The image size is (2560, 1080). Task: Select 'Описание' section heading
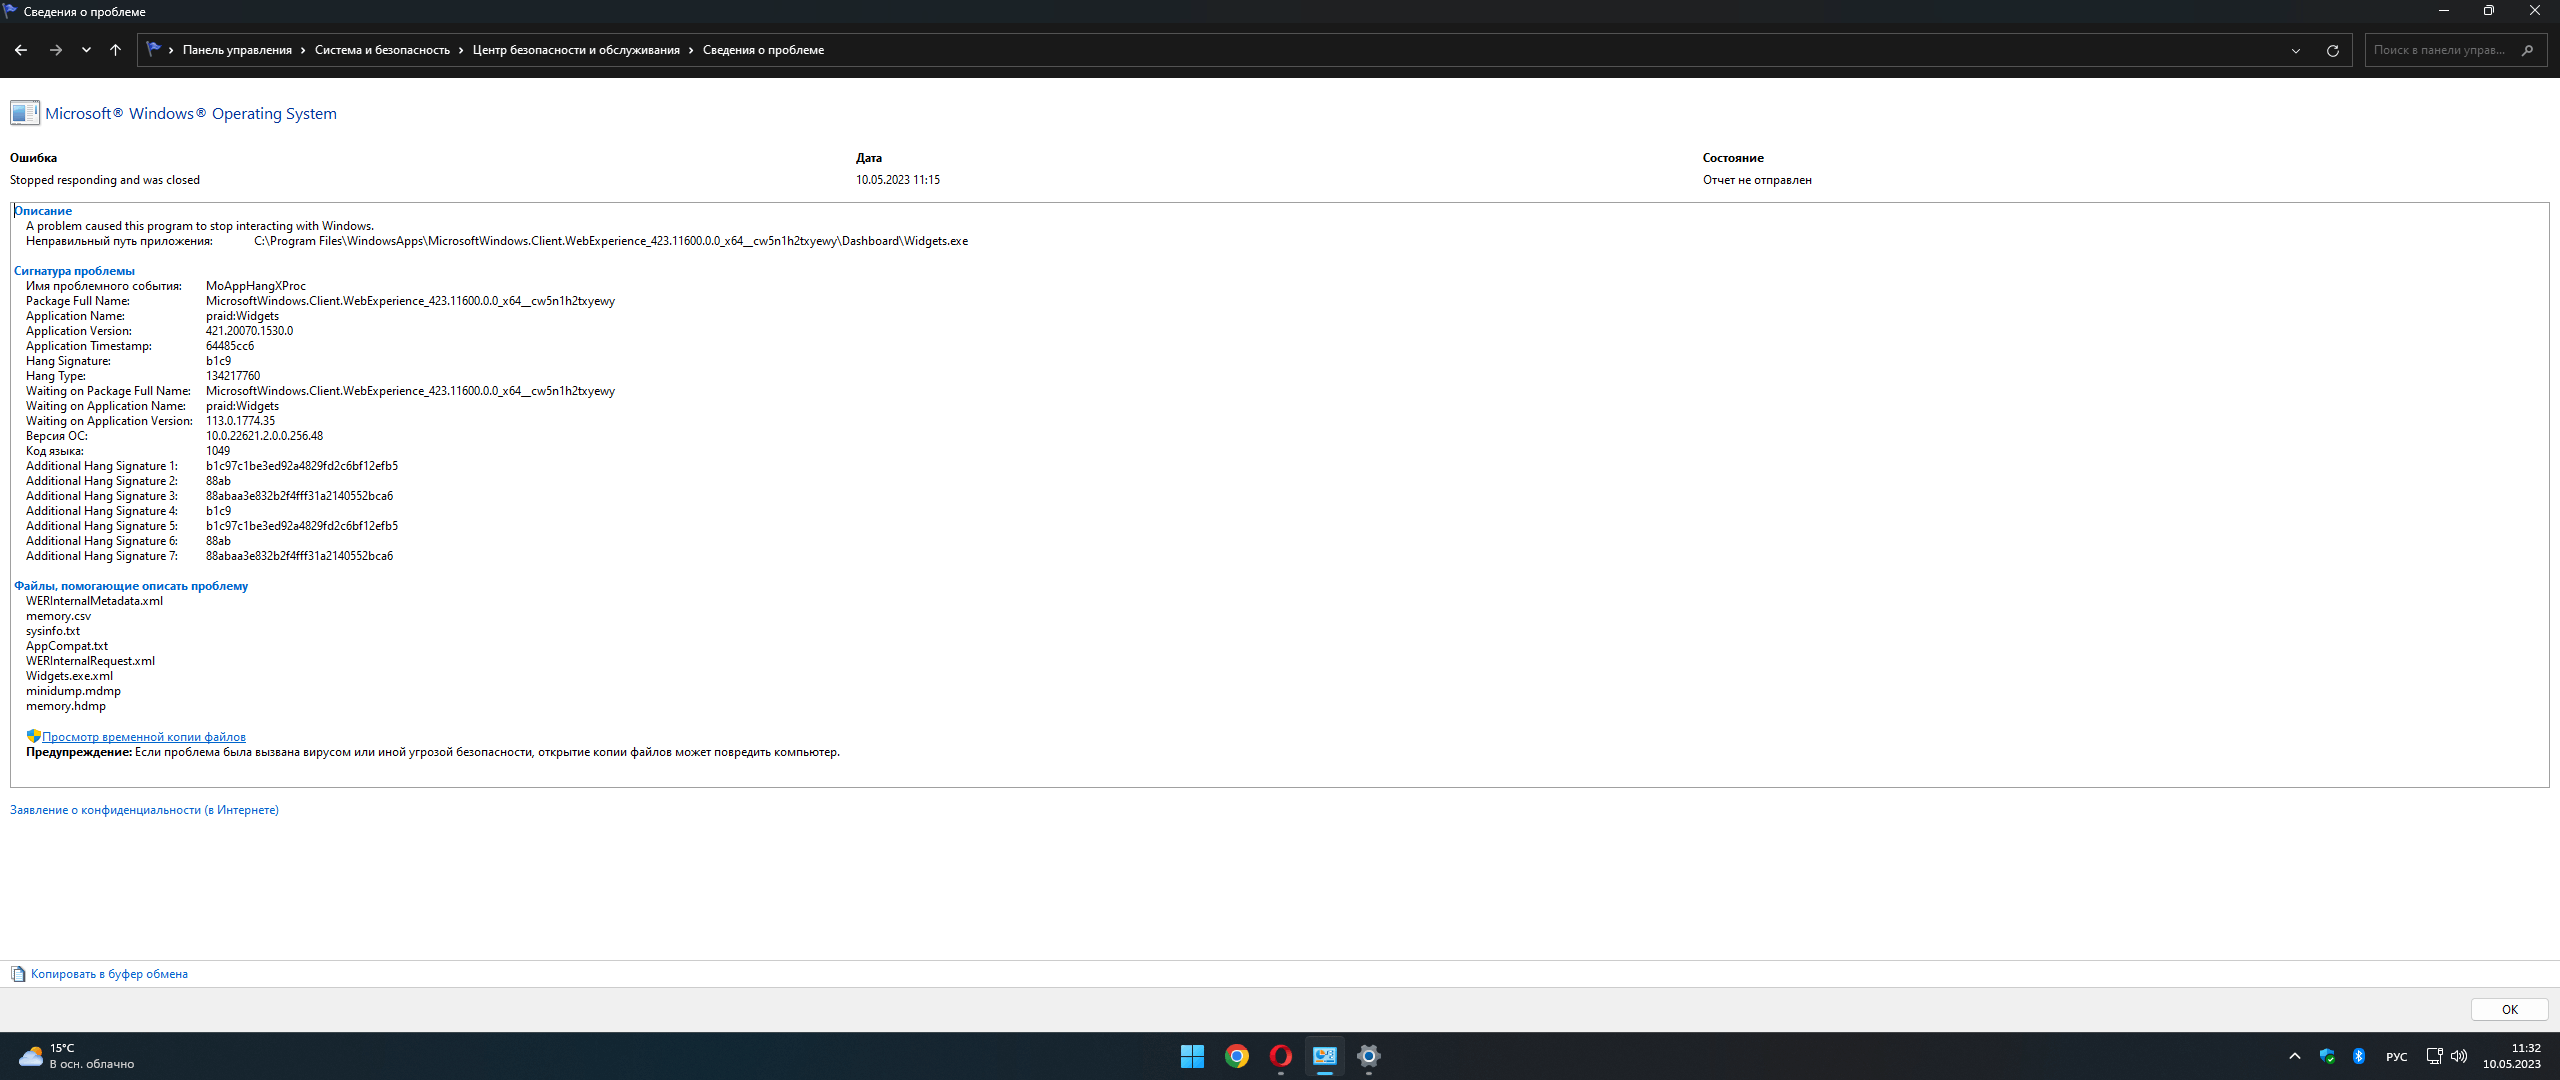click(x=43, y=211)
